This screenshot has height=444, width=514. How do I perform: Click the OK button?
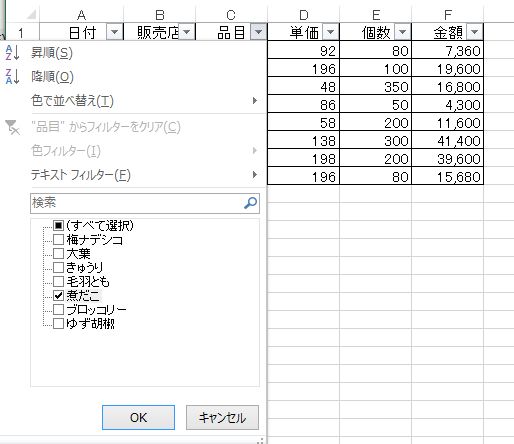click(138, 417)
